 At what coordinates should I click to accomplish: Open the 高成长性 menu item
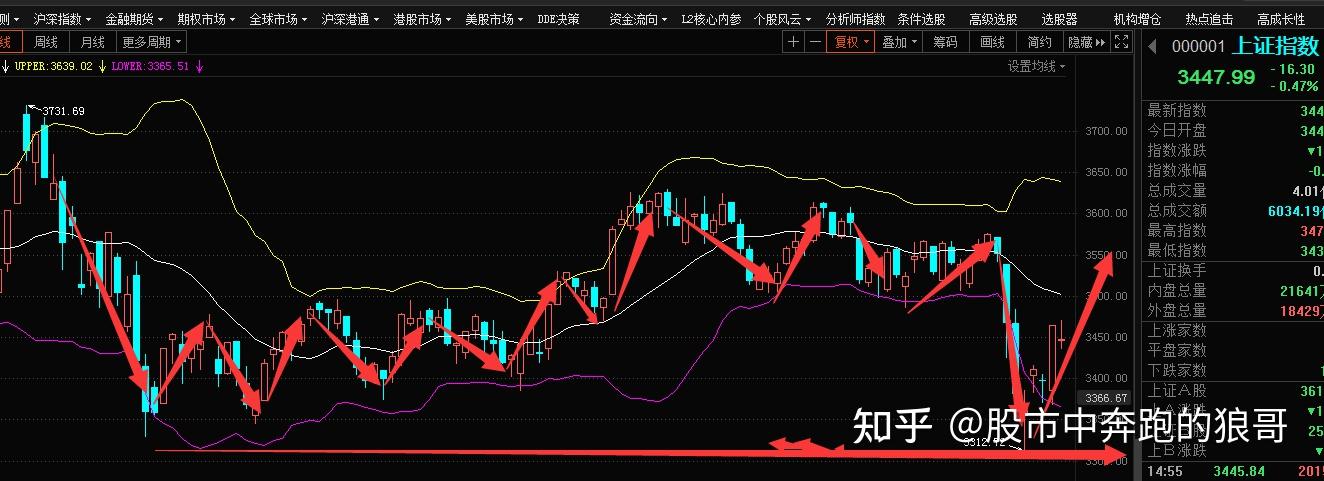[x=1281, y=19]
